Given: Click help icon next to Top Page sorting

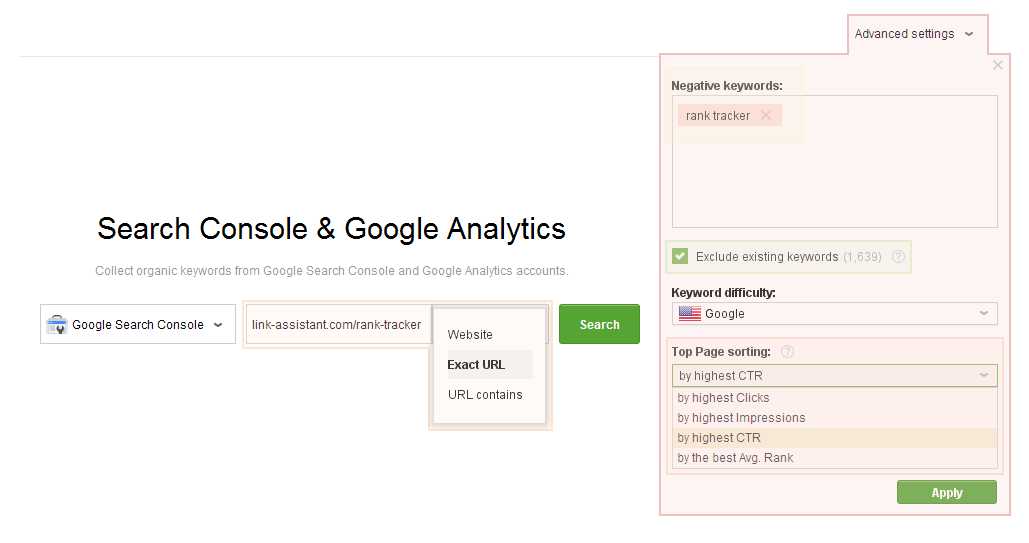Looking at the screenshot, I should click(x=788, y=352).
